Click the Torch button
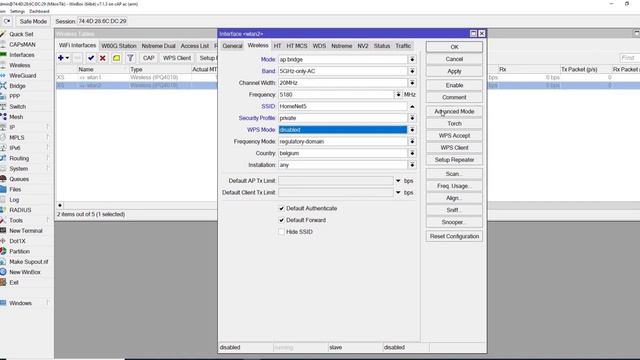This screenshot has width=640, height=360. [454, 124]
